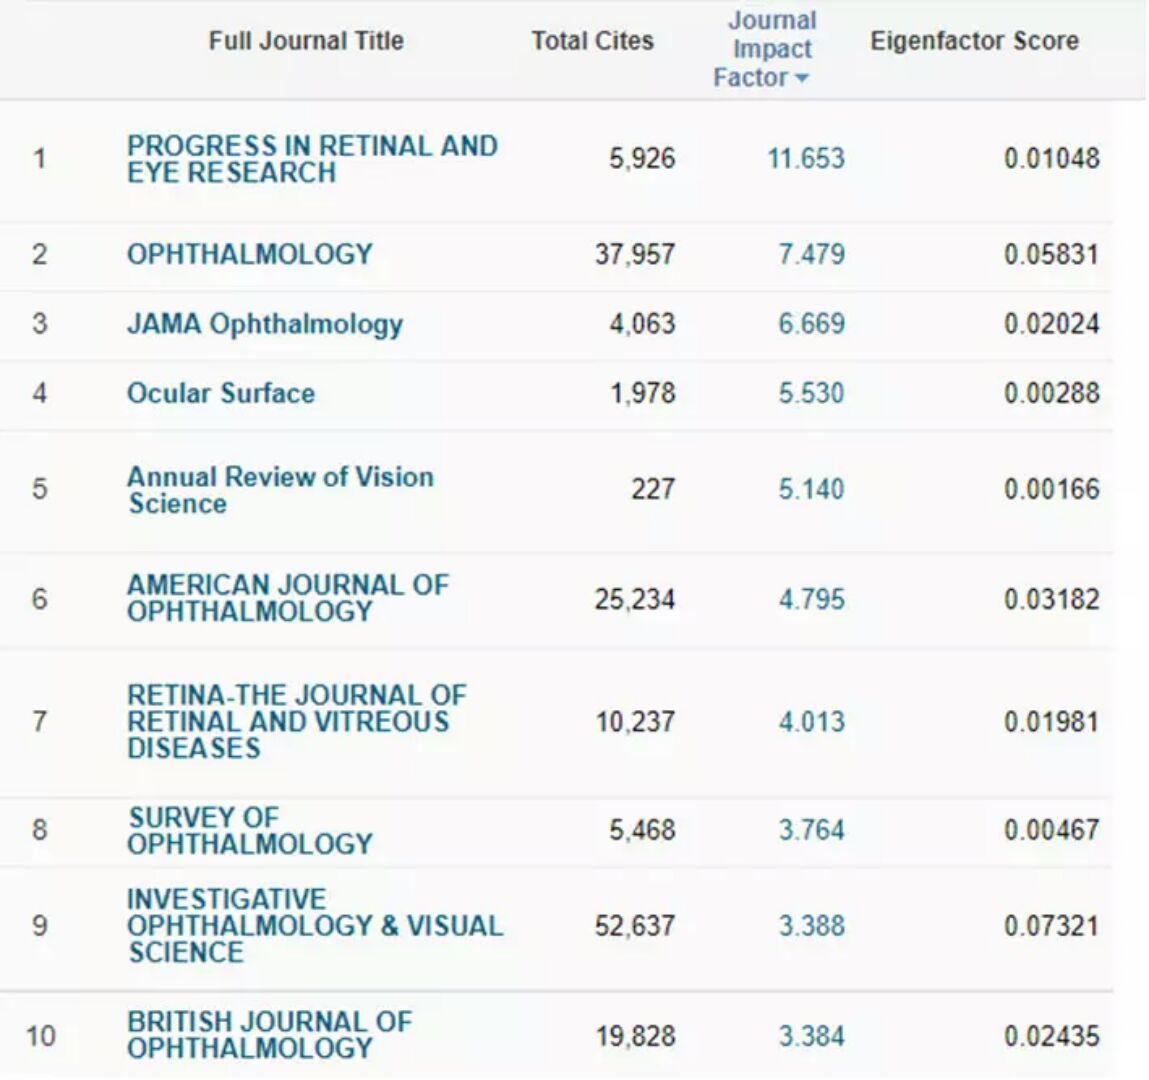Select the total cites value 10,237
This screenshot has width=1149, height=1080.
tap(635, 722)
